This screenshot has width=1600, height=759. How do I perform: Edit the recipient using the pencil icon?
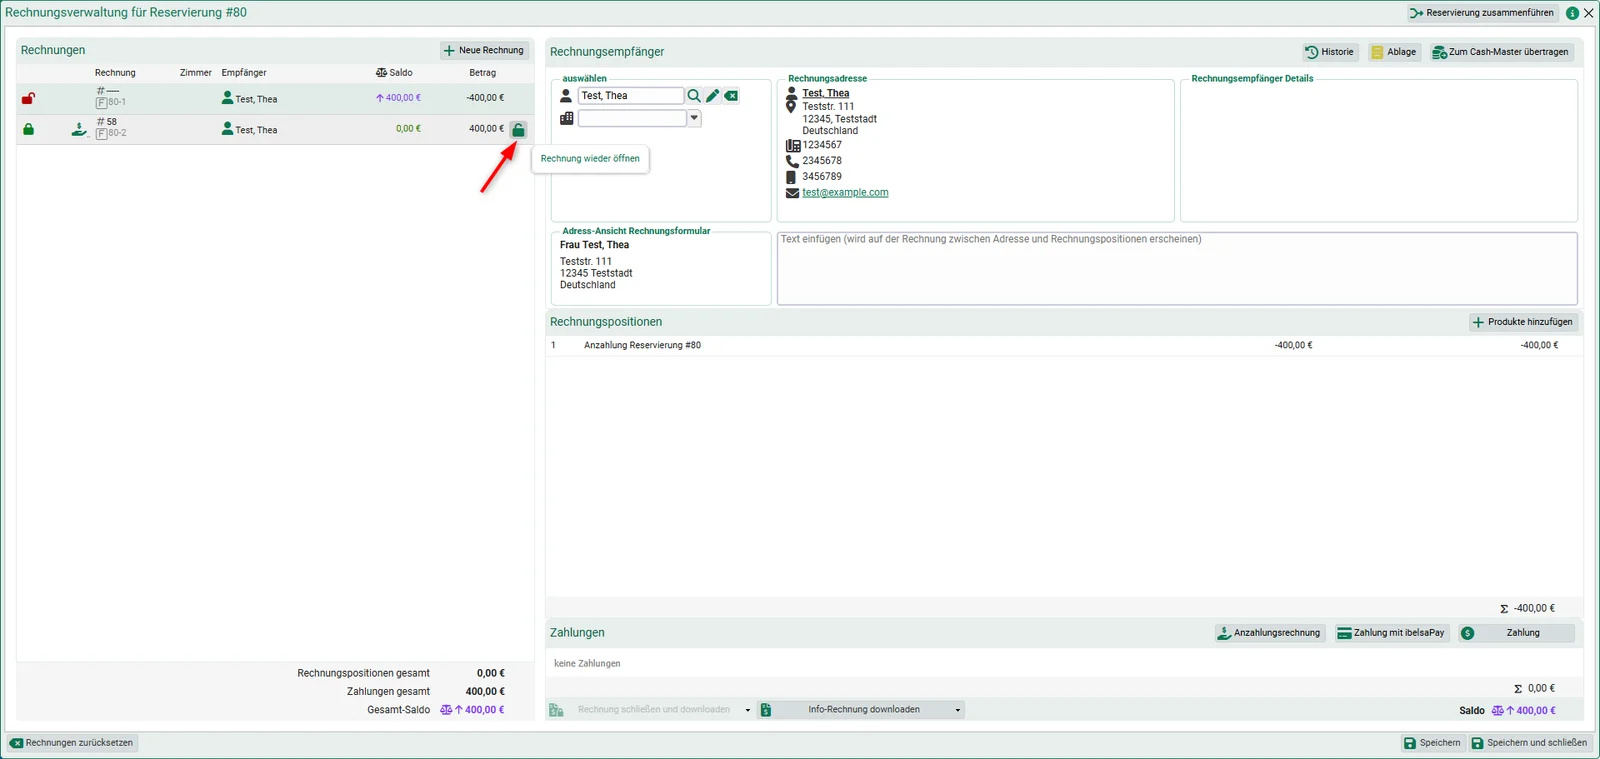point(713,96)
